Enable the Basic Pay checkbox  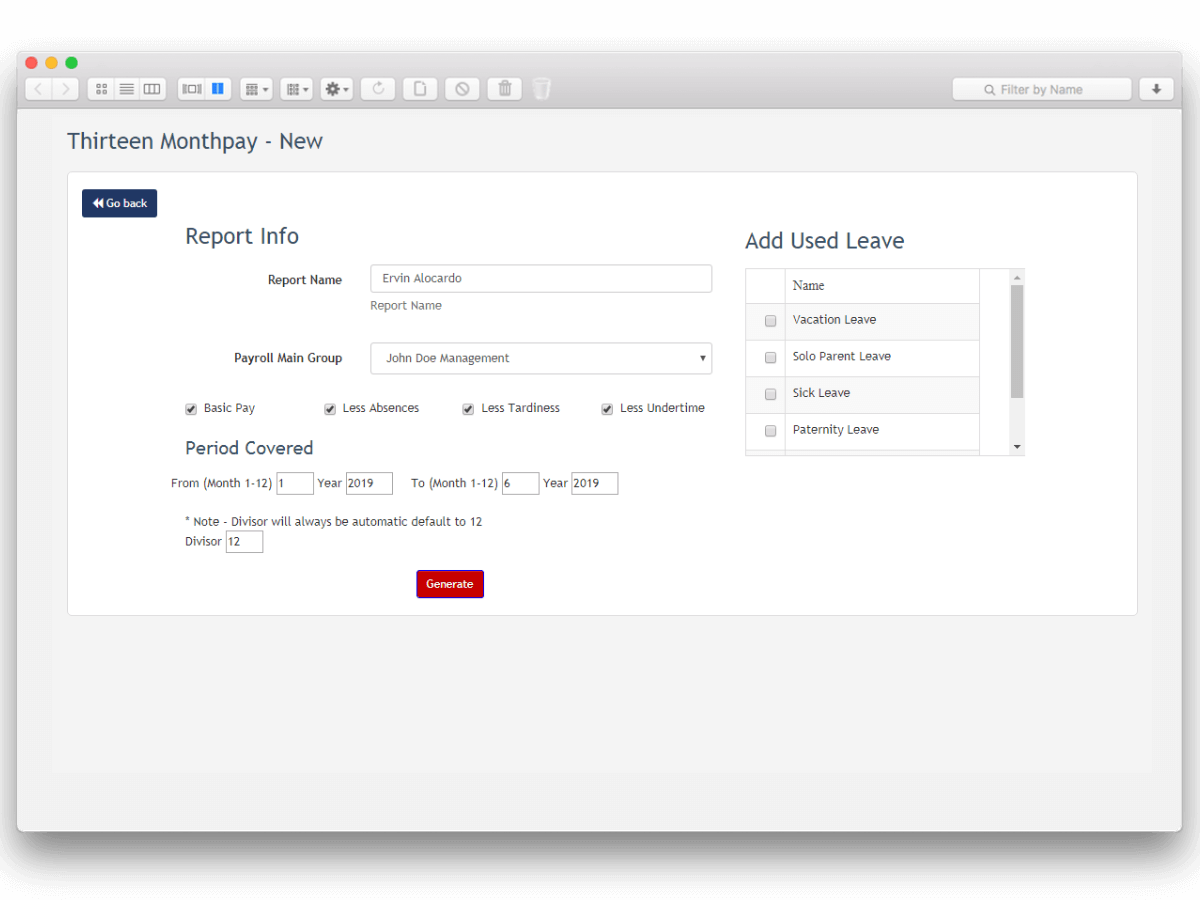[190, 408]
